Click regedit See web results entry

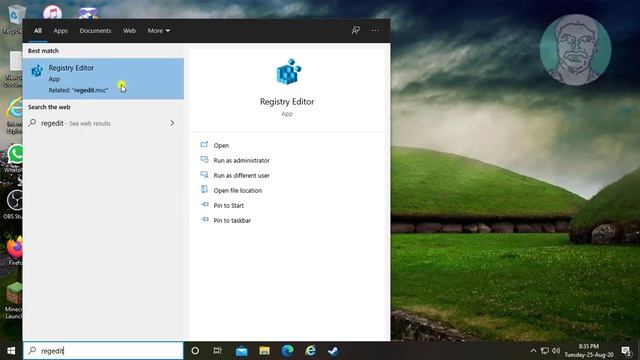103,123
